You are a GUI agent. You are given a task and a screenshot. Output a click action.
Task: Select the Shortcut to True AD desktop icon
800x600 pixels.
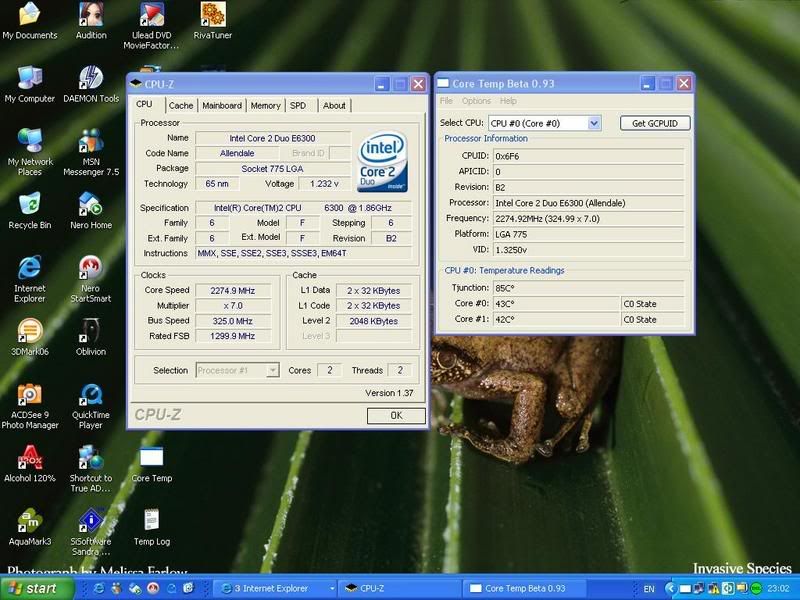coord(91,469)
